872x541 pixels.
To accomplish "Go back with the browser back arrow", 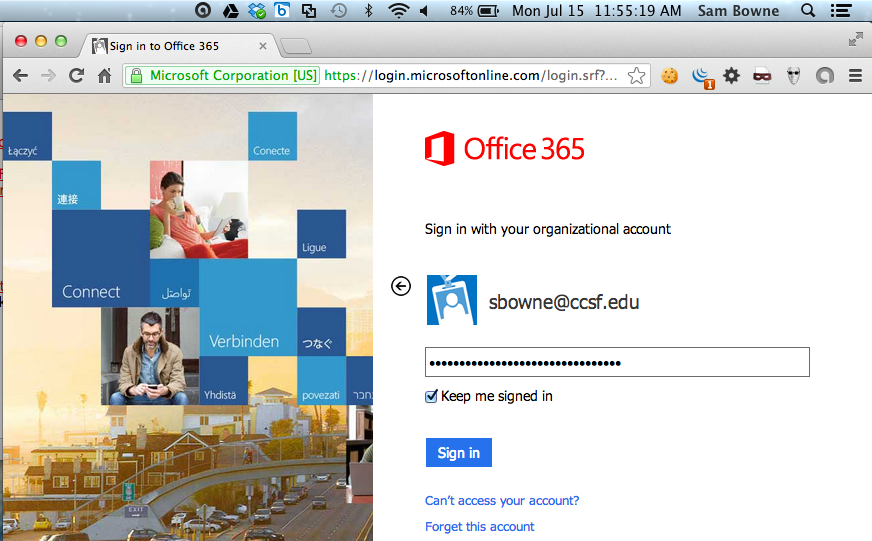I will pos(21,76).
